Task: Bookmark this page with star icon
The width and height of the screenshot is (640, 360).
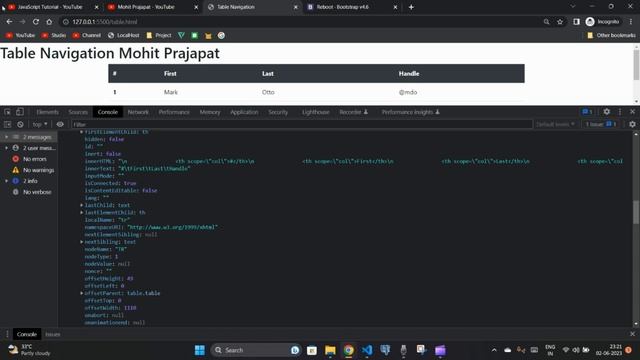Action: click(x=560, y=22)
